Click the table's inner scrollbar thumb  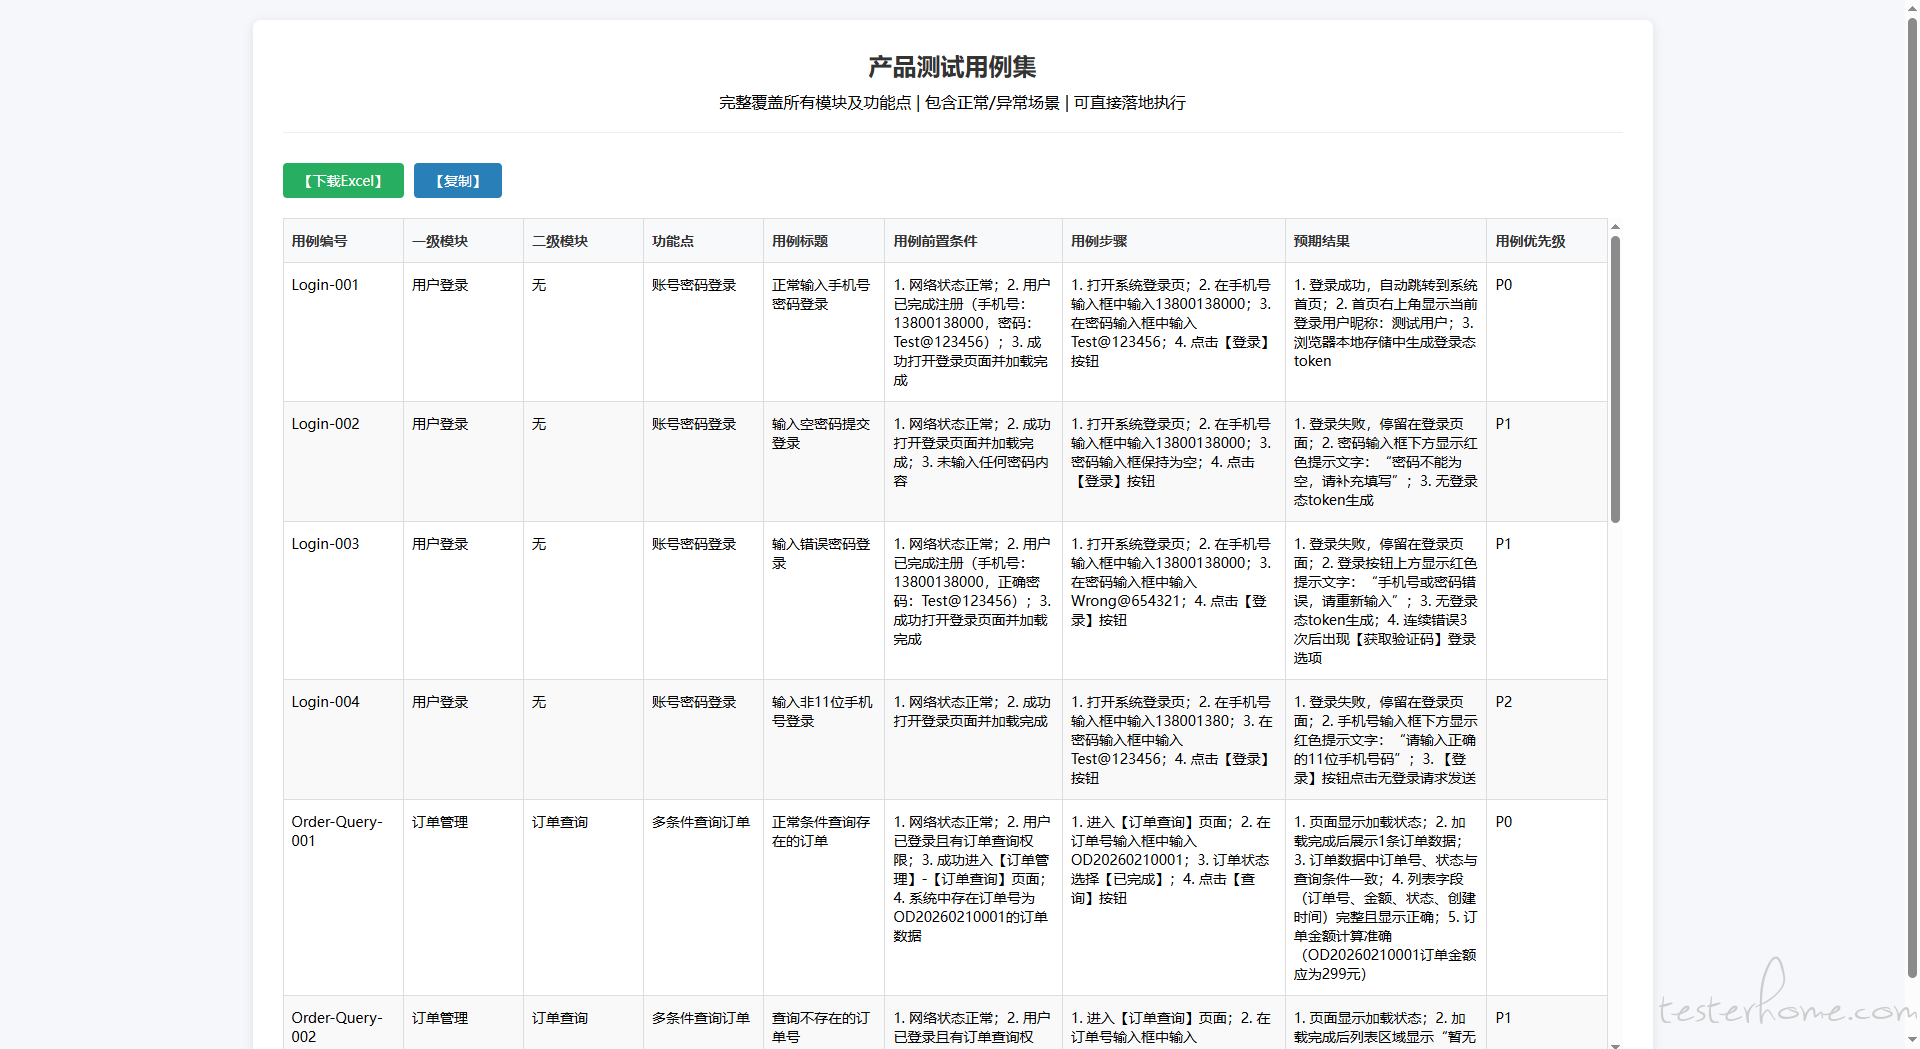(1614, 380)
